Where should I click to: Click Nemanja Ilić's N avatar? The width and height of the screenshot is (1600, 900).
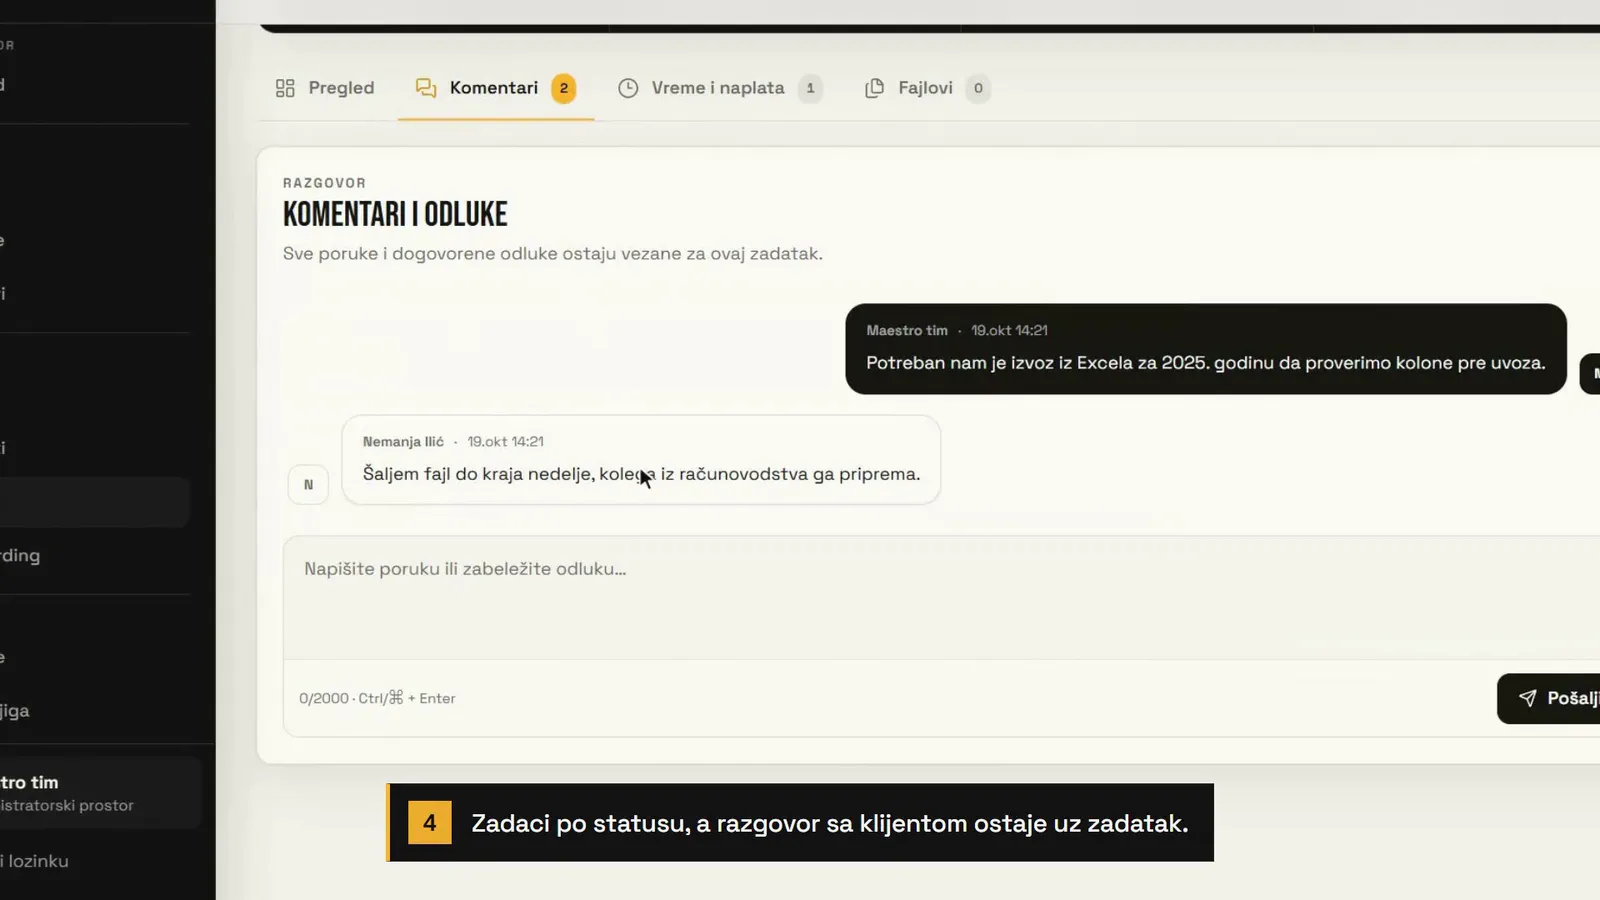308,485
